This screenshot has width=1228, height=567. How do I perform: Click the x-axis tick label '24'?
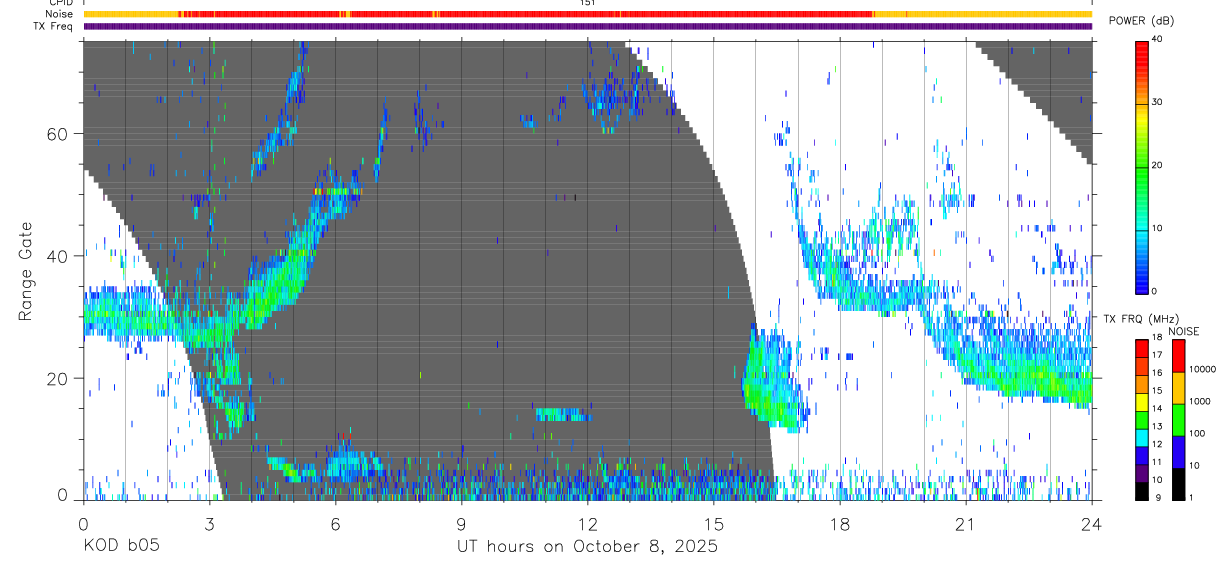click(x=1091, y=524)
